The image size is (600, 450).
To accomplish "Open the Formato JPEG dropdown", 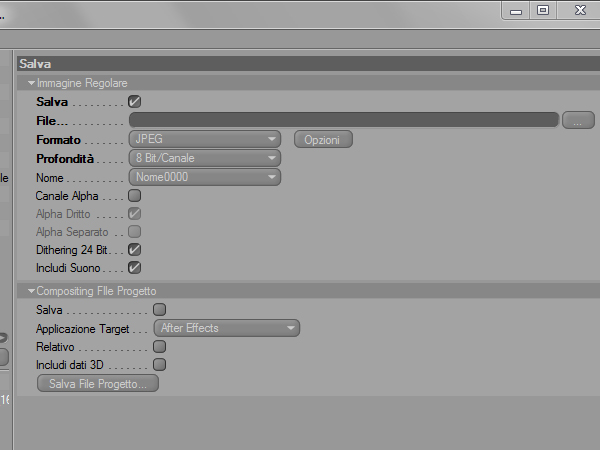I will 205,139.
